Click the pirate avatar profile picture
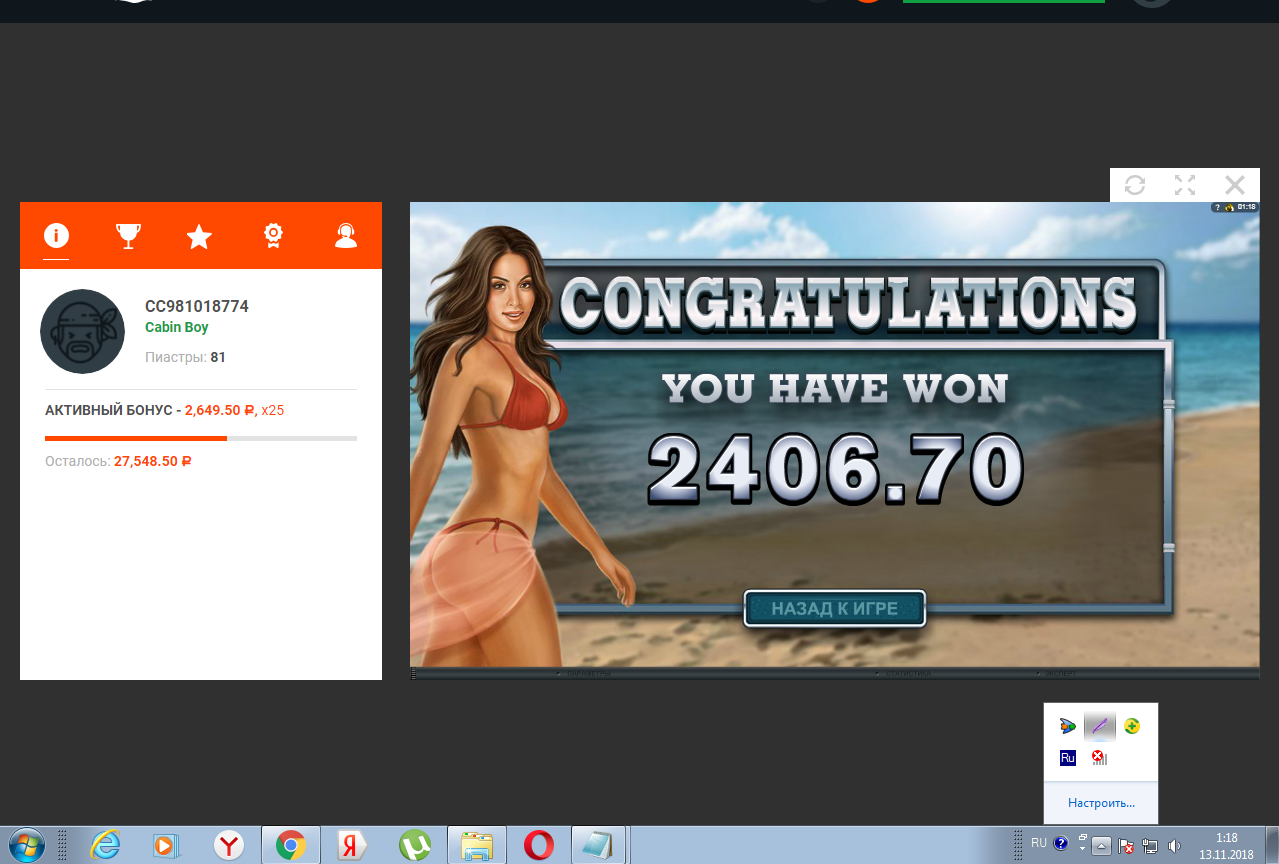 [x=82, y=332]
